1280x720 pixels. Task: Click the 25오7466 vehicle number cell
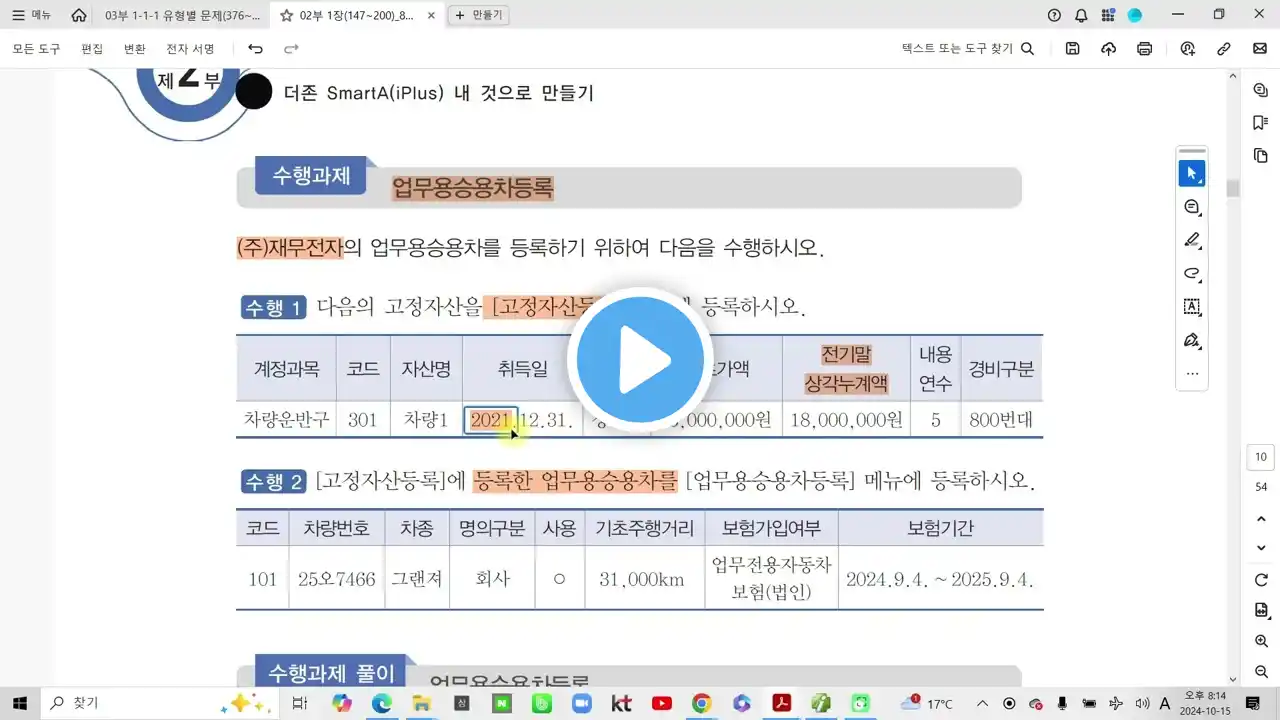coord(337,579)
